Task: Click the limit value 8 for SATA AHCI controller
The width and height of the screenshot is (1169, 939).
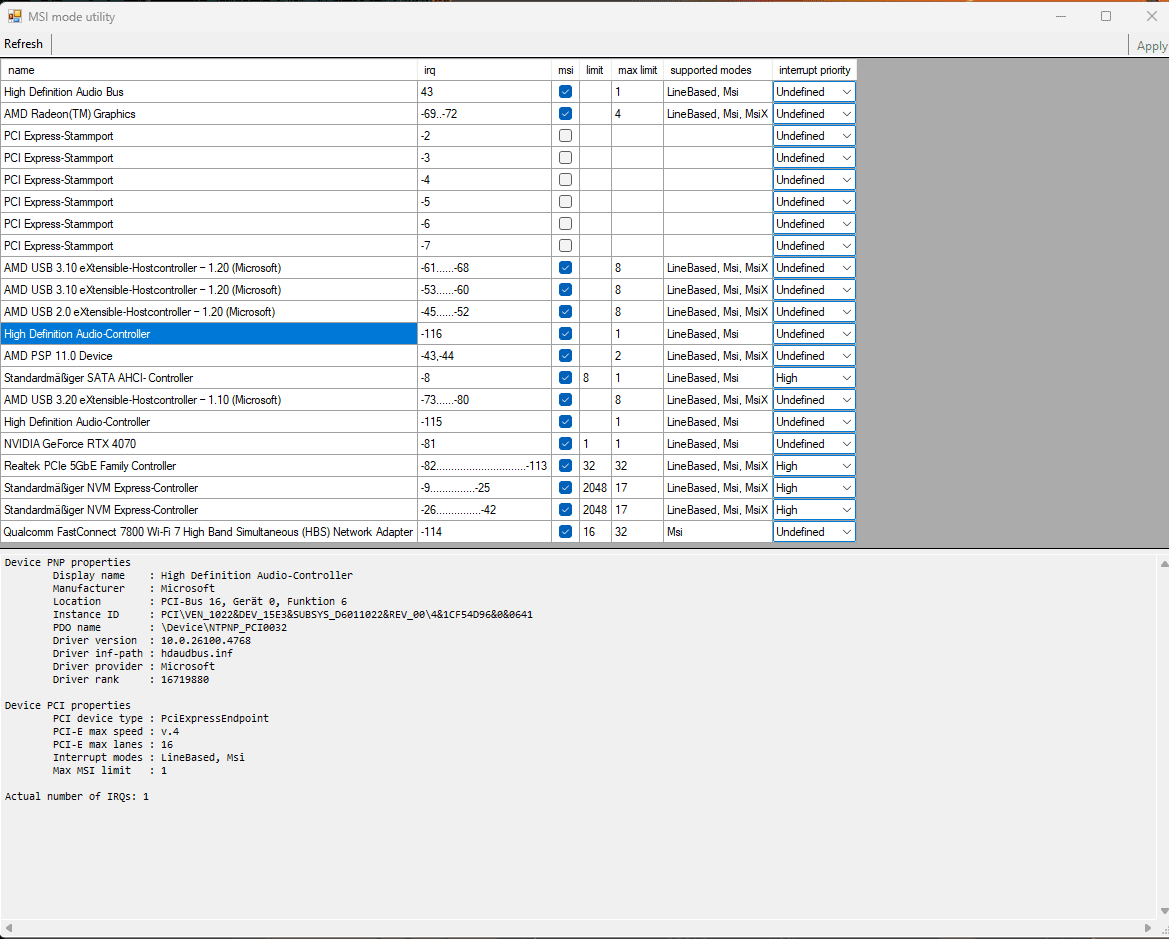Action: pyautogui.click(x=595, y=378)
